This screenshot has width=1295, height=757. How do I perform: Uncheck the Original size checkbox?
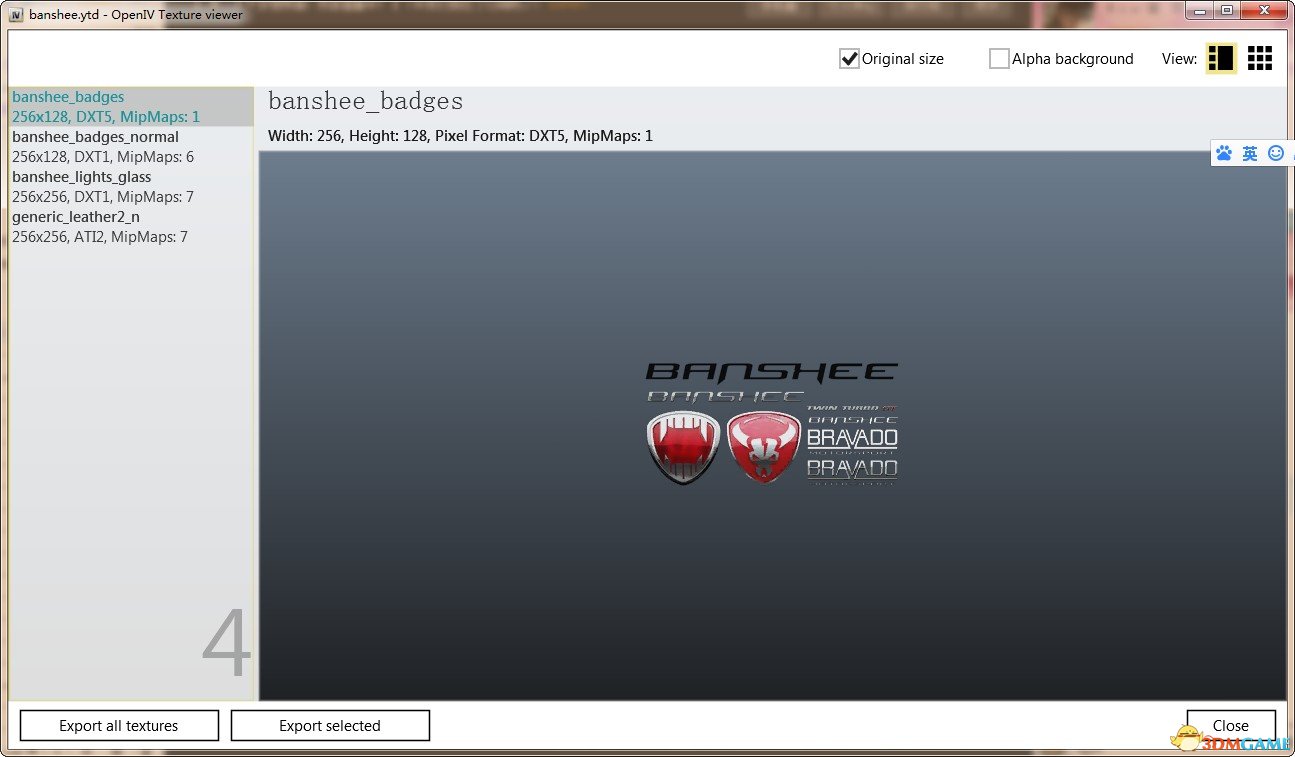[x=849, y=59]
